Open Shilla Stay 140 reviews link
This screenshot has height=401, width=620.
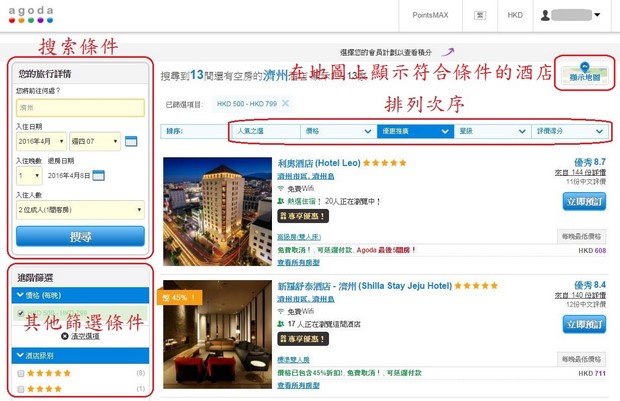580,295
